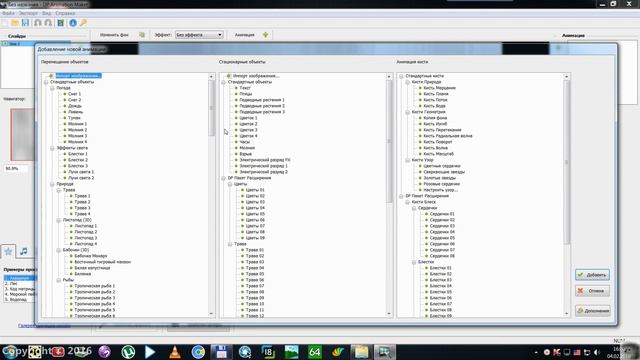Click the Добавить button
The height and width of the screenshot is (360, 640).
(592, 275)
